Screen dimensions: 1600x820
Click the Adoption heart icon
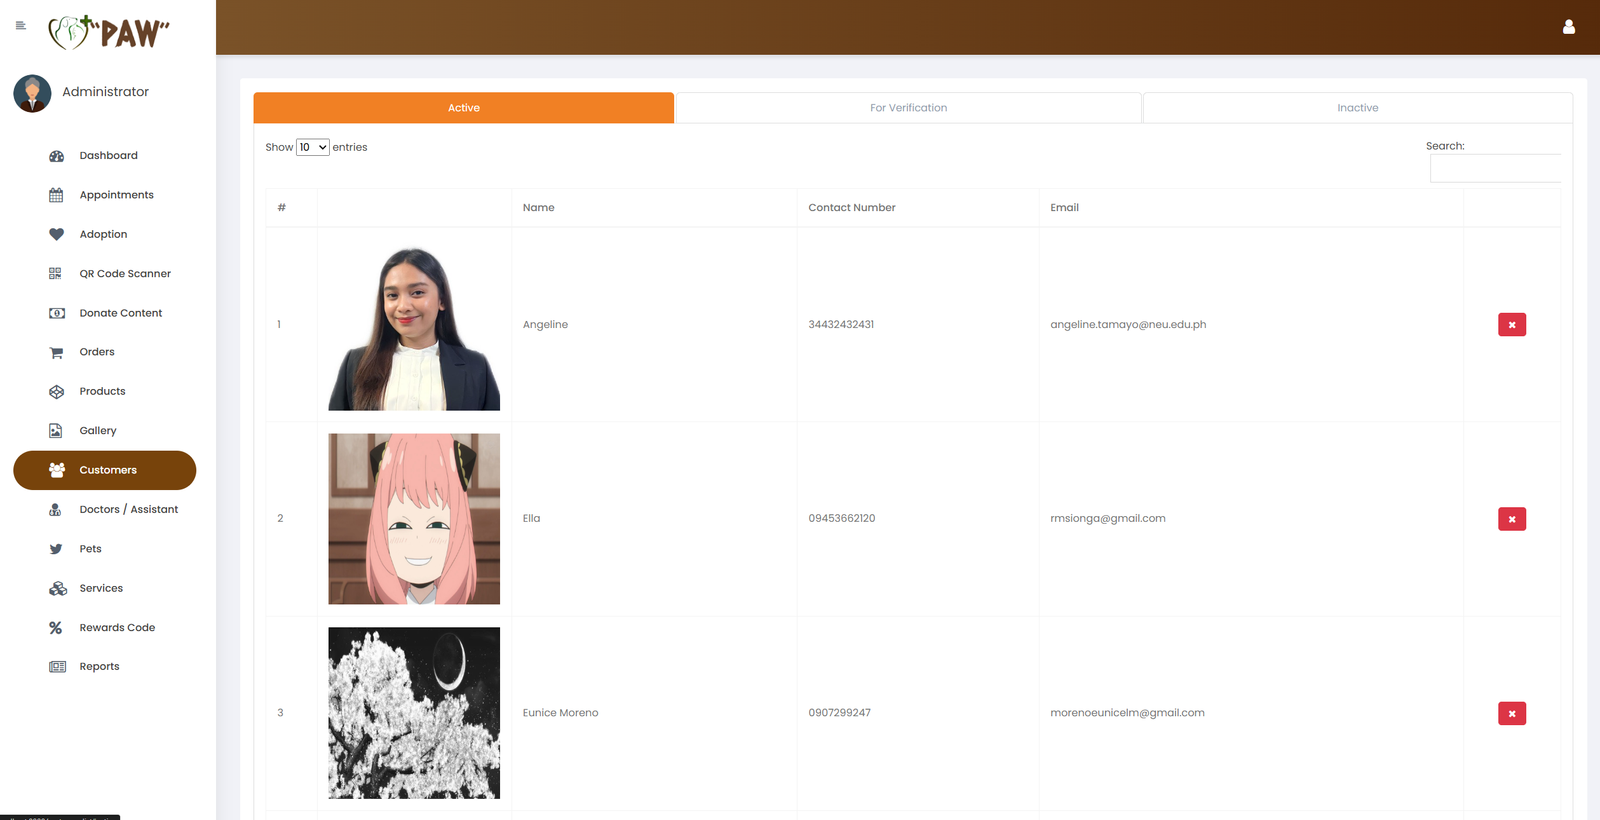tap(57, 234)
